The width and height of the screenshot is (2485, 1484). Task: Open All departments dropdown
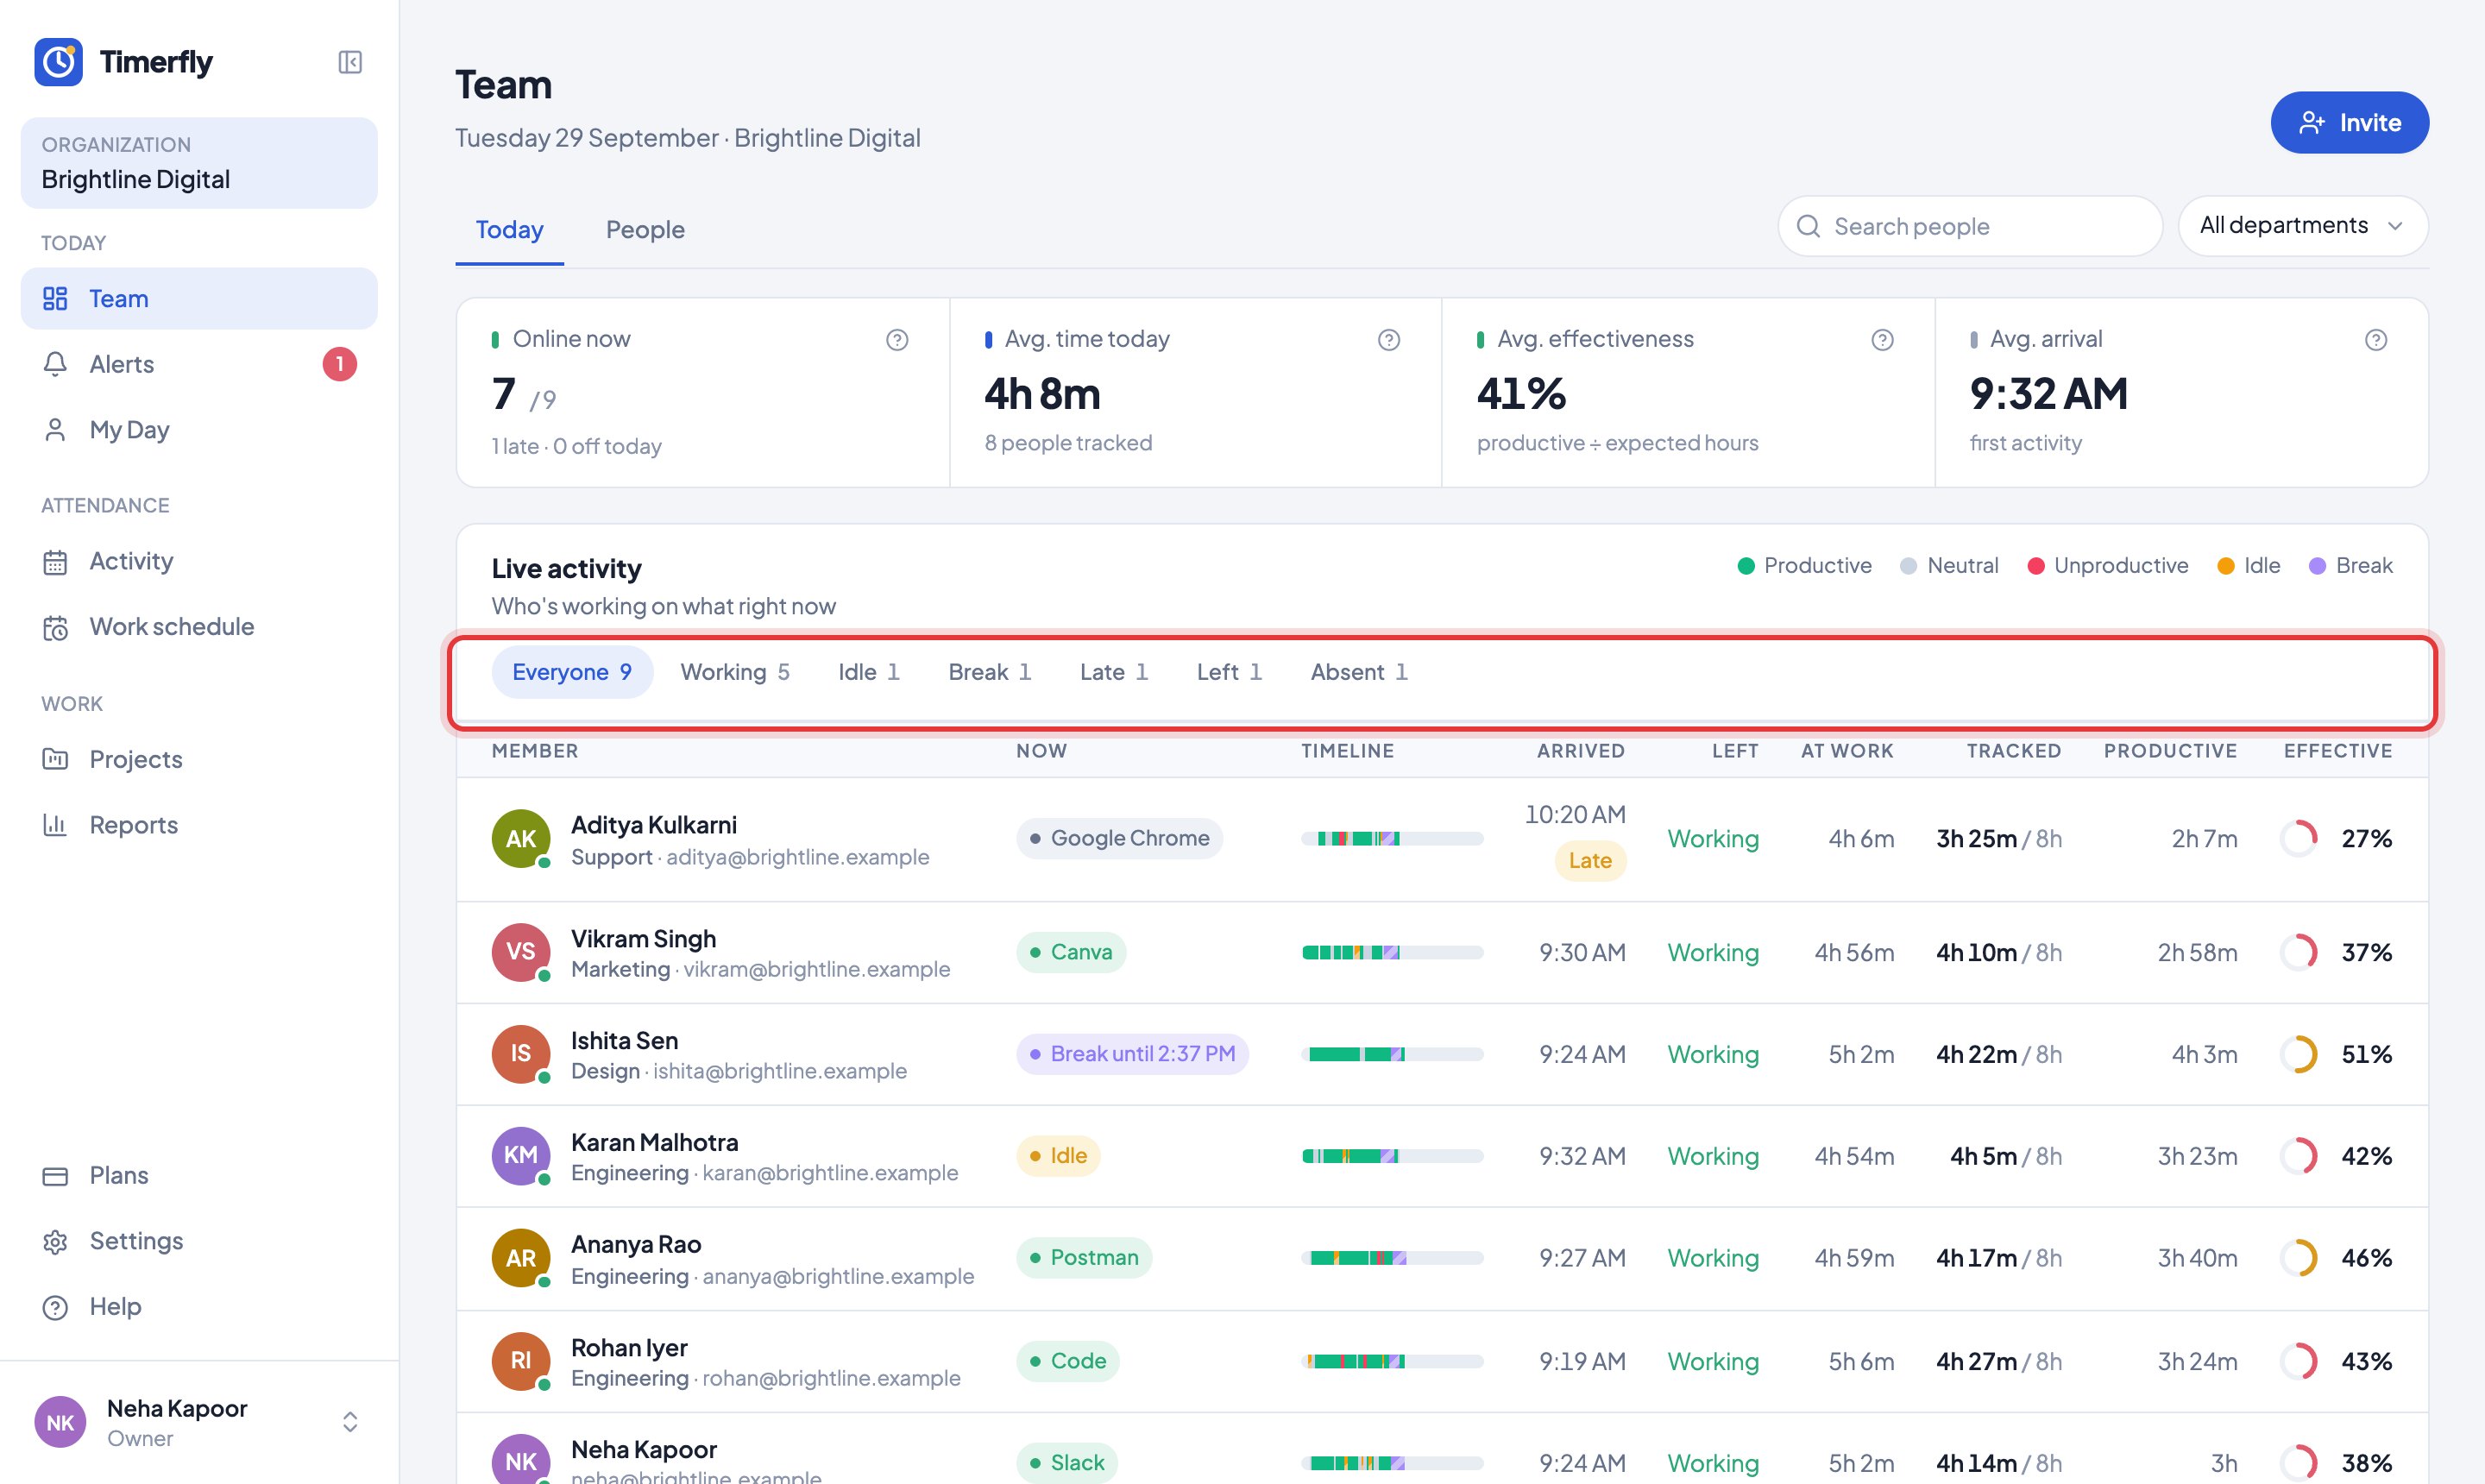2303,226
